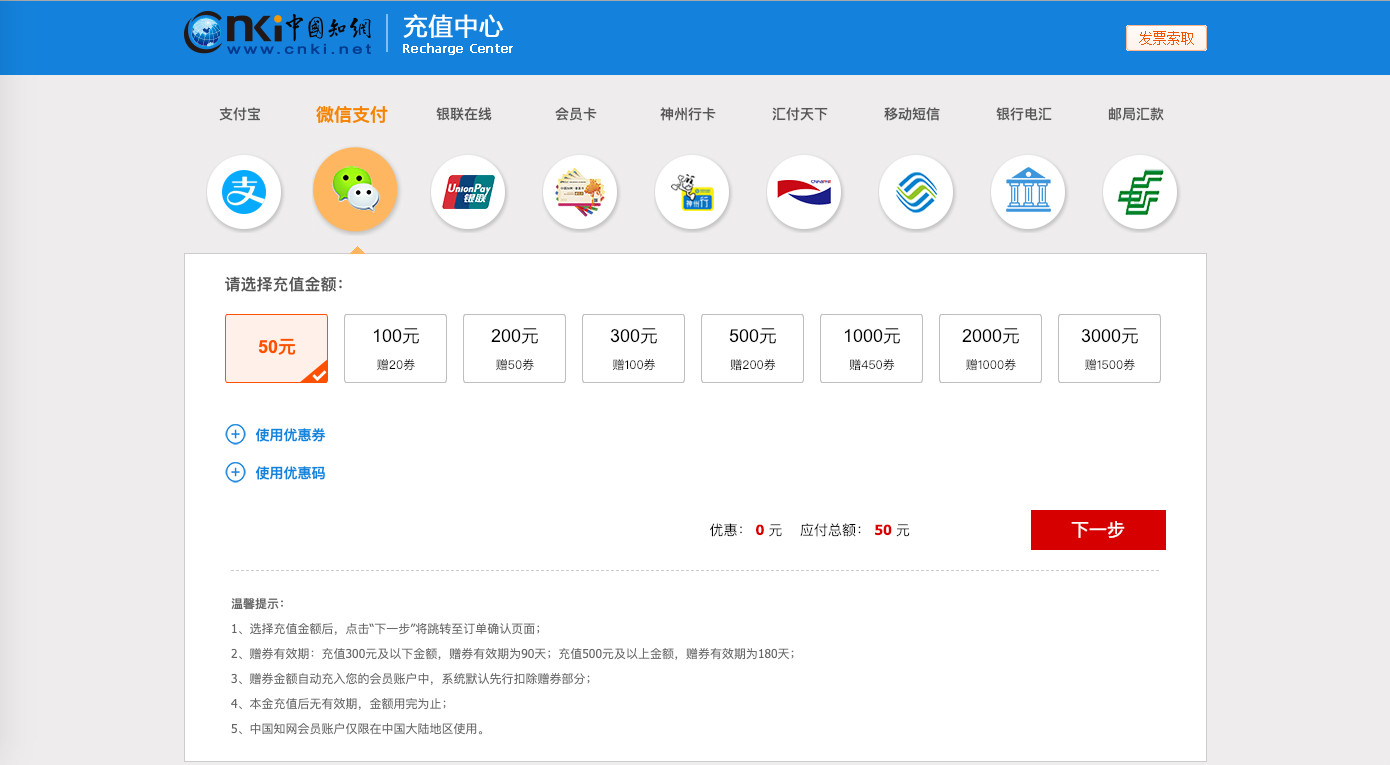Switch to the 微信支付 tab label
Screen dimensions: 1390x765
point(352,114)
